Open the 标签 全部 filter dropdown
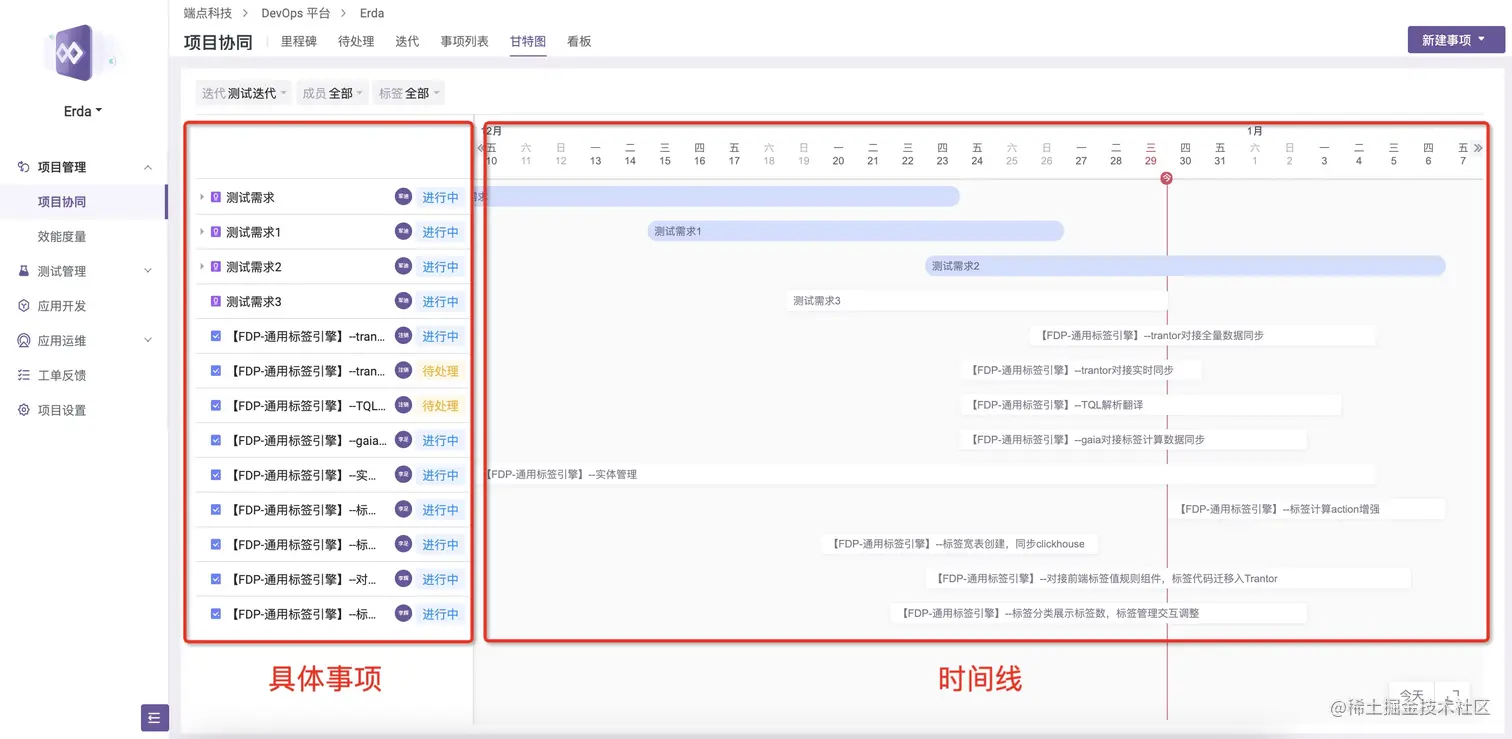The height and width of the screenshot is (739, 1512). [408, 93]
